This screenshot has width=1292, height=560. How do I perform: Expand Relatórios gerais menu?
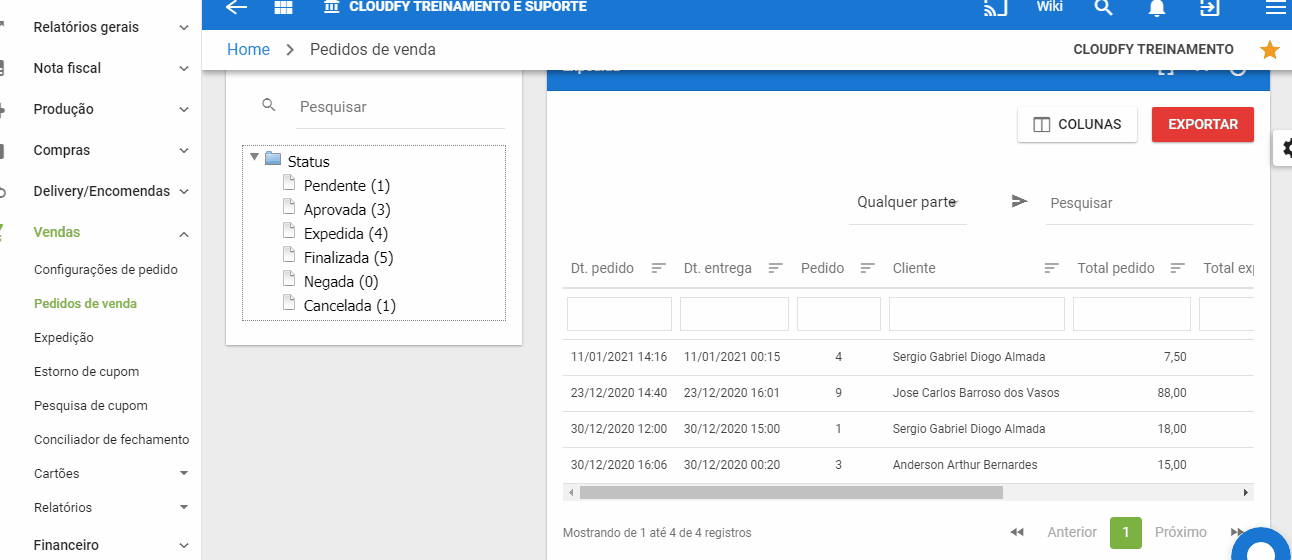184,28
